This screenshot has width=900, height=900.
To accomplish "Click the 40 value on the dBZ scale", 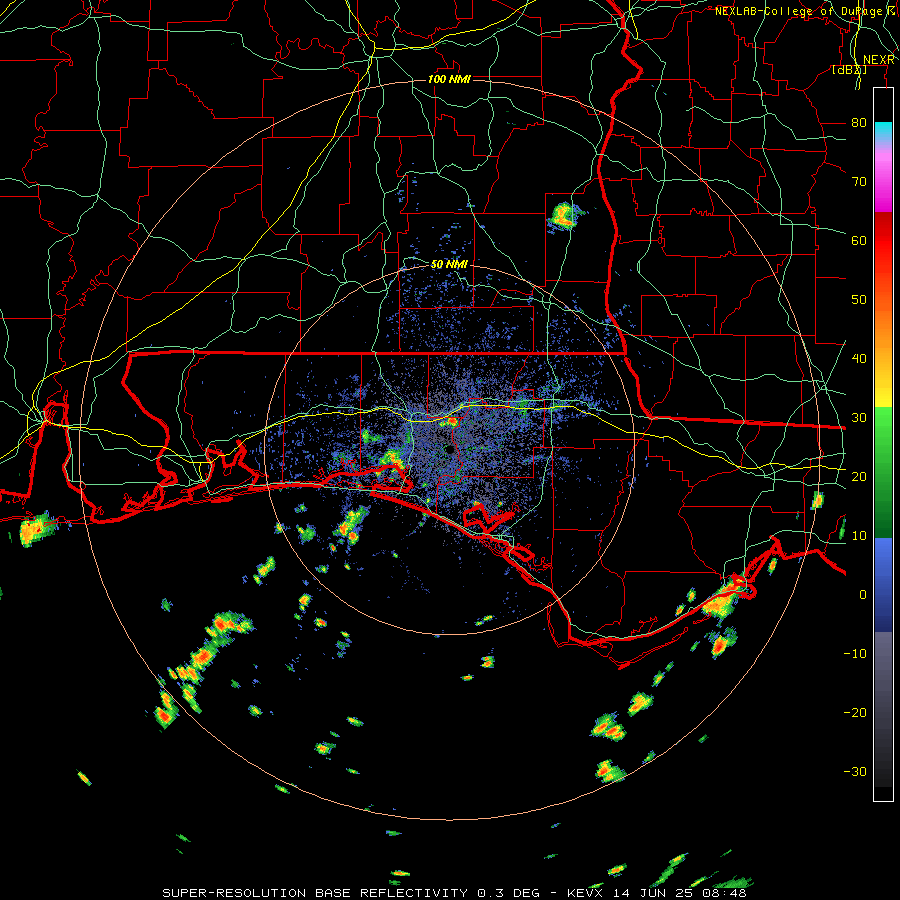I will [x=859, y=359].
